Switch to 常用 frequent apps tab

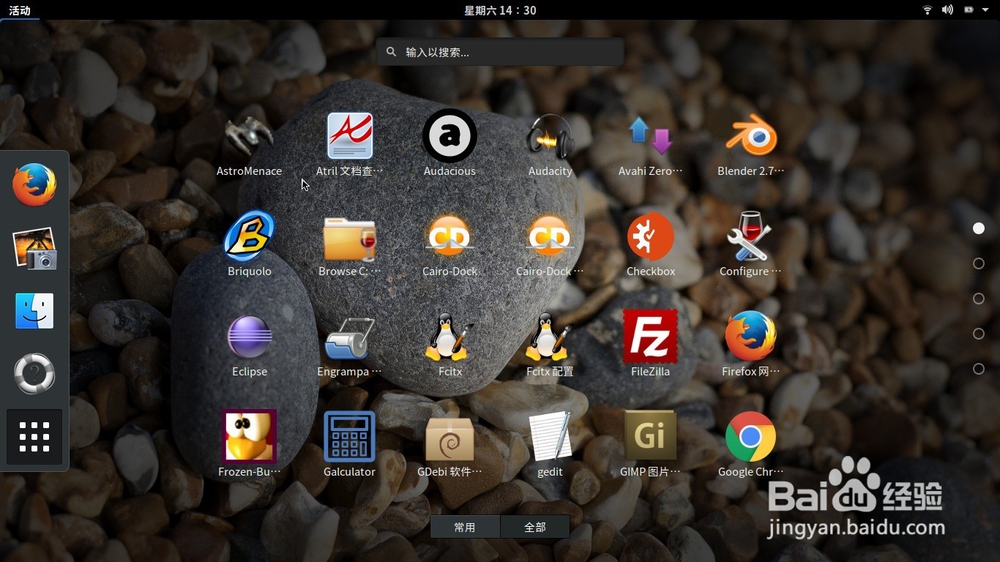coord(465,527)
